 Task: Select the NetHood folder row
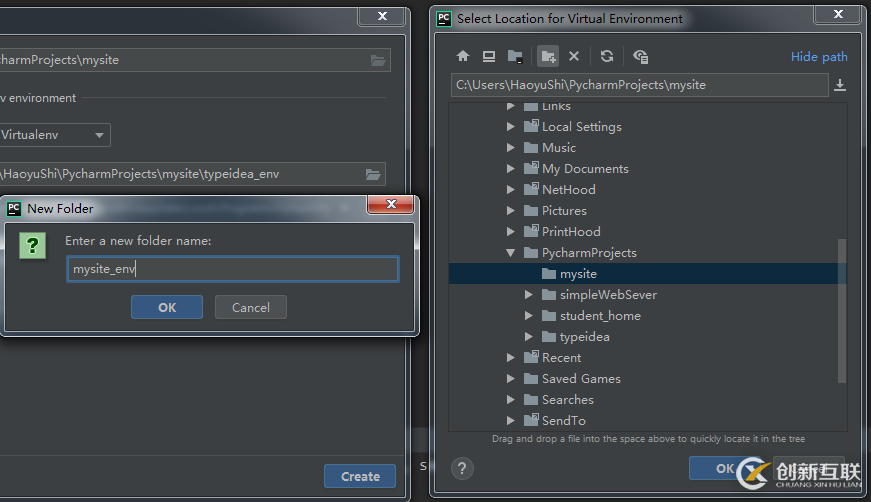click(x=647, y=189)
